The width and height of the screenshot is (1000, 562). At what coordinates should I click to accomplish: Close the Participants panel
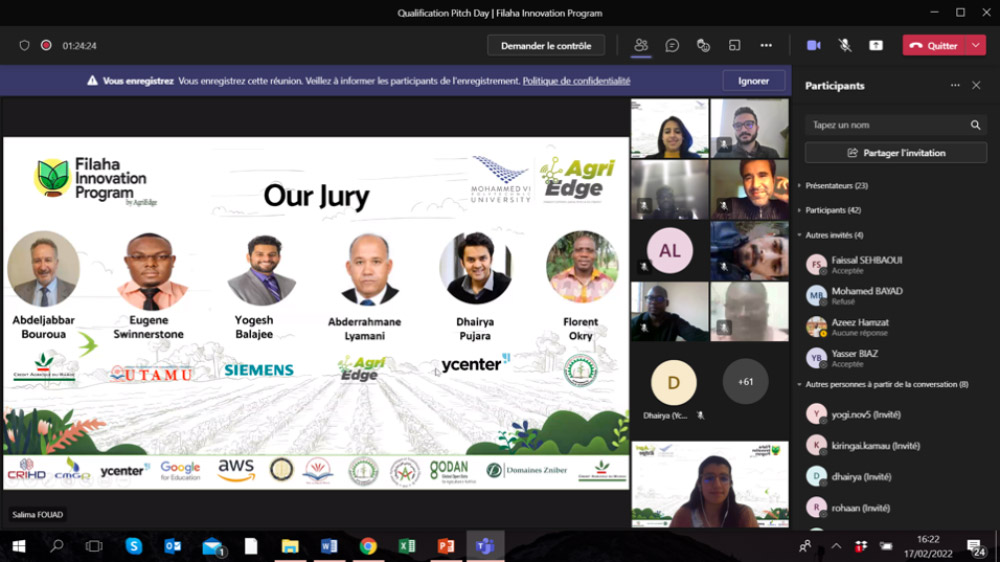point(976,86)
